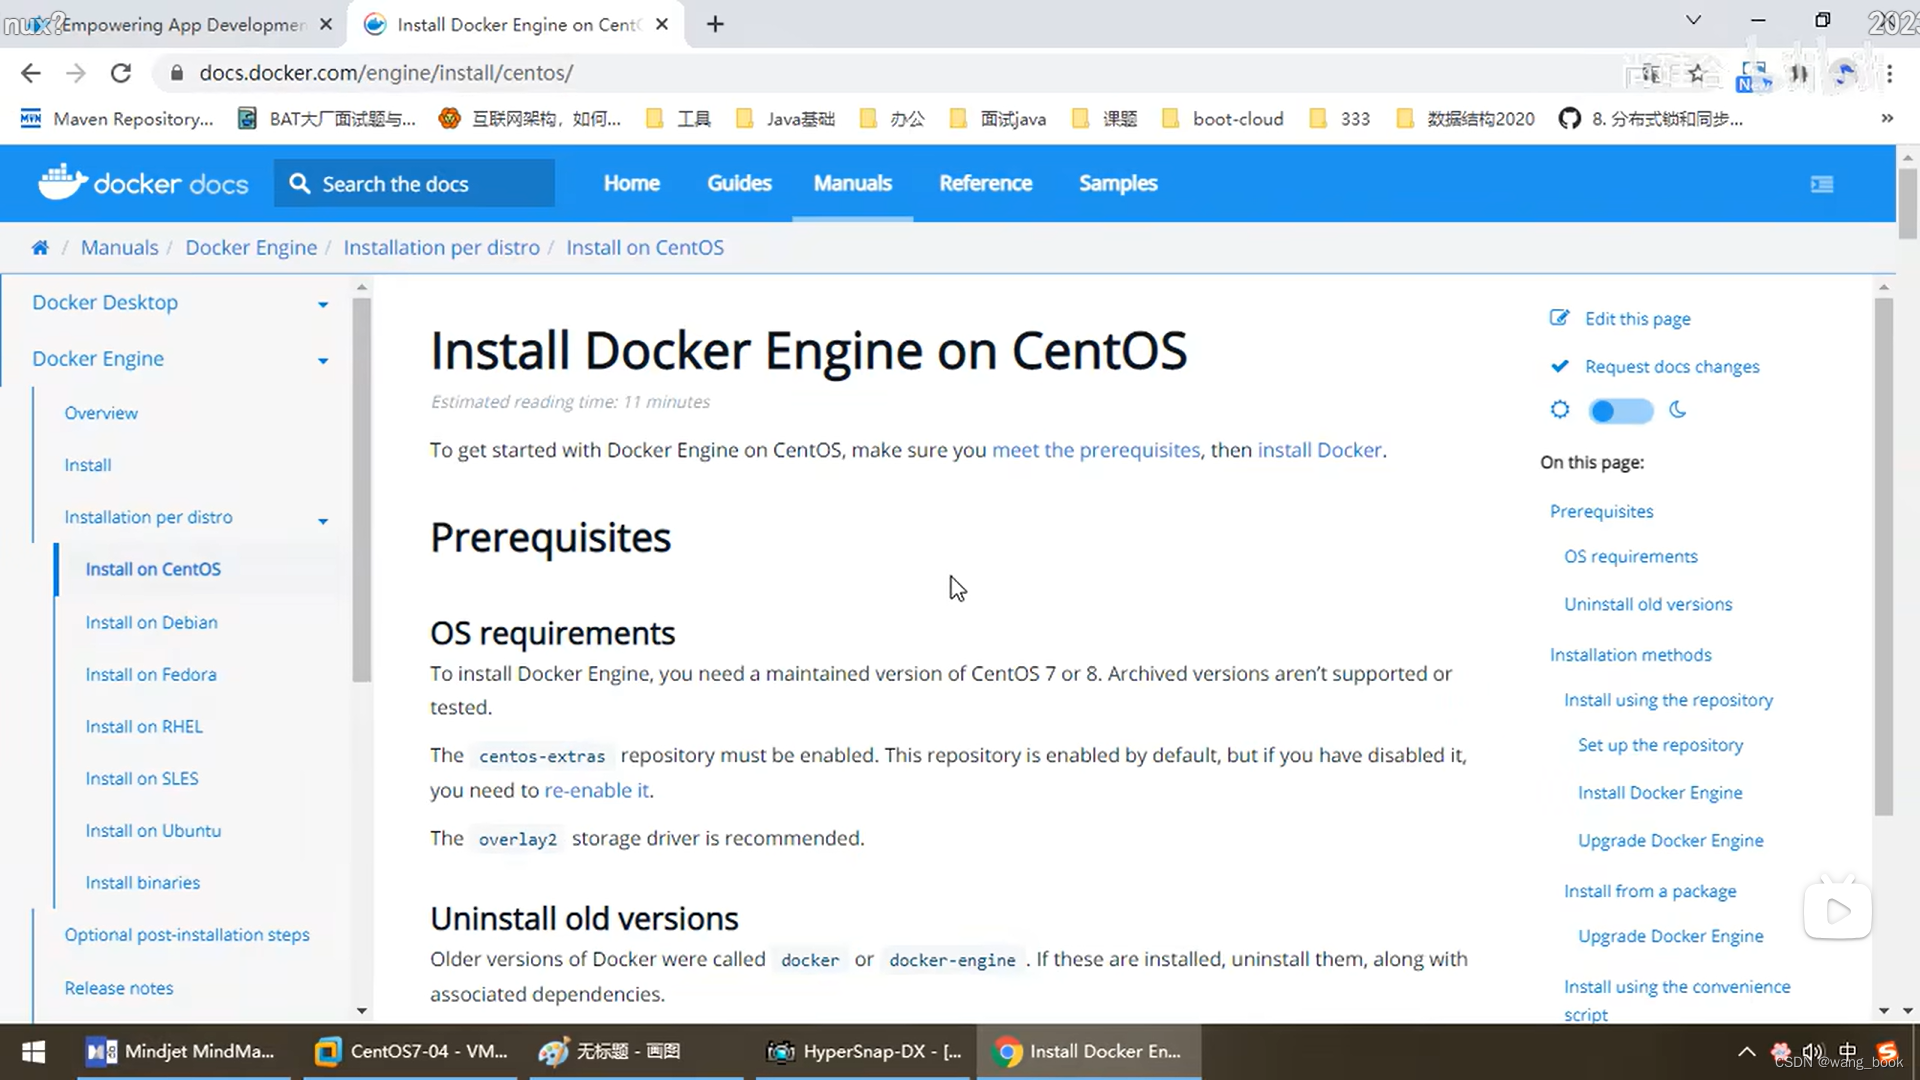
Task: Bookmark this page with the star icon
Action: (1697, 73)
